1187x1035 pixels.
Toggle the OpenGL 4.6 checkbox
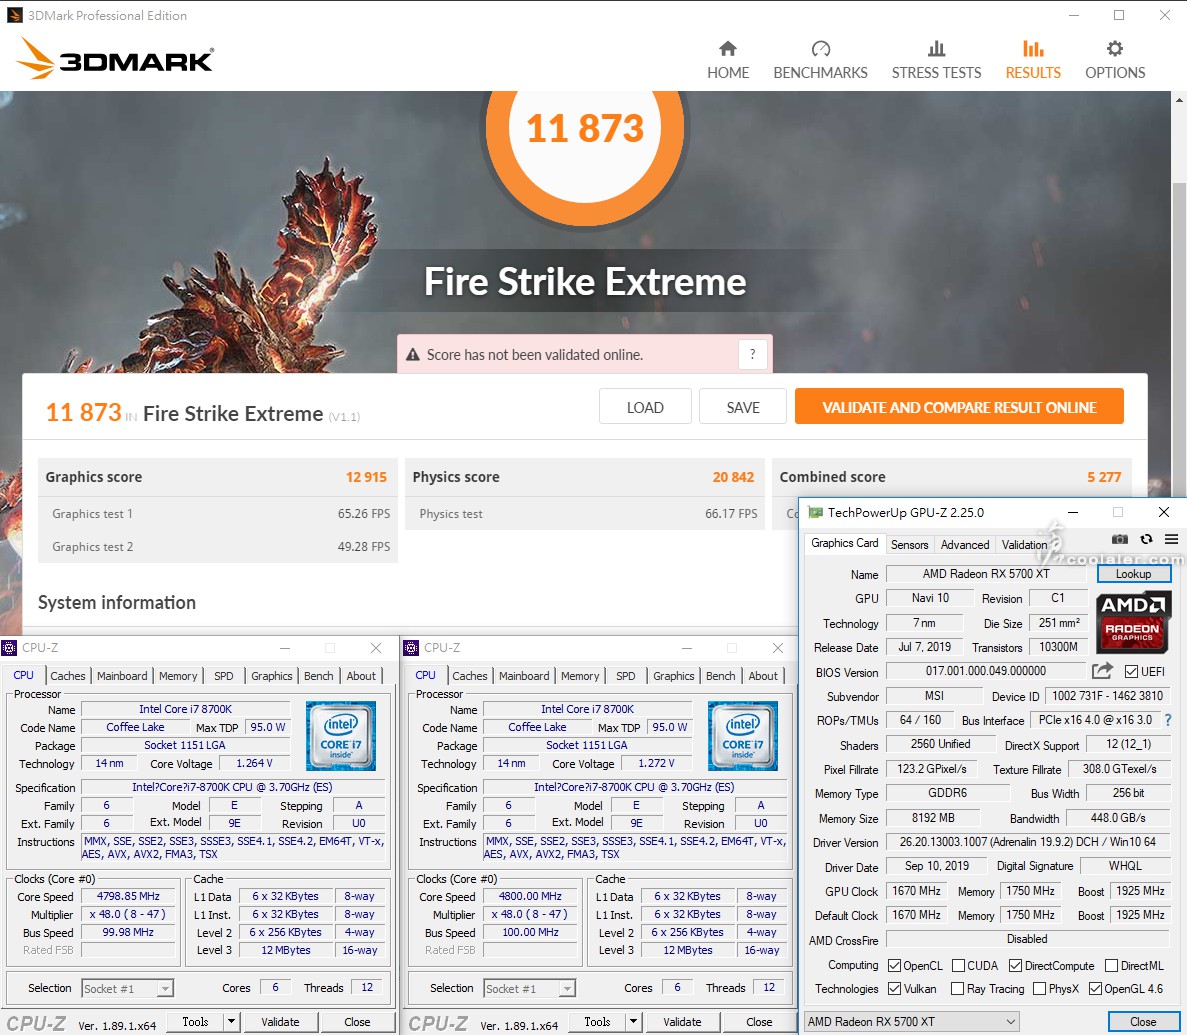1095,988
